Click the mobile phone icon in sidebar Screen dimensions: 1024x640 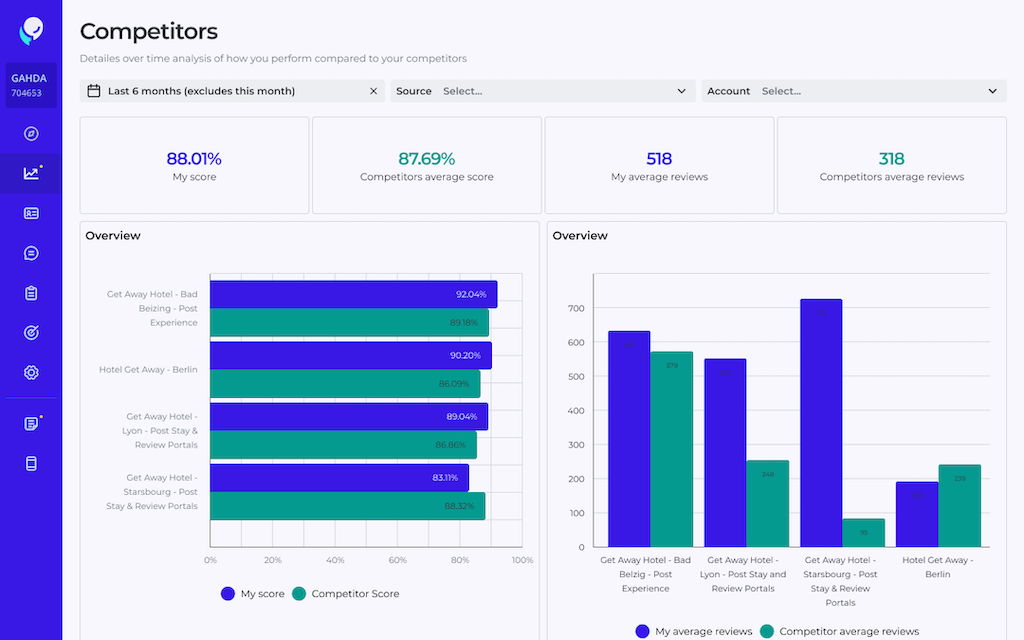[x=31, y=464]
